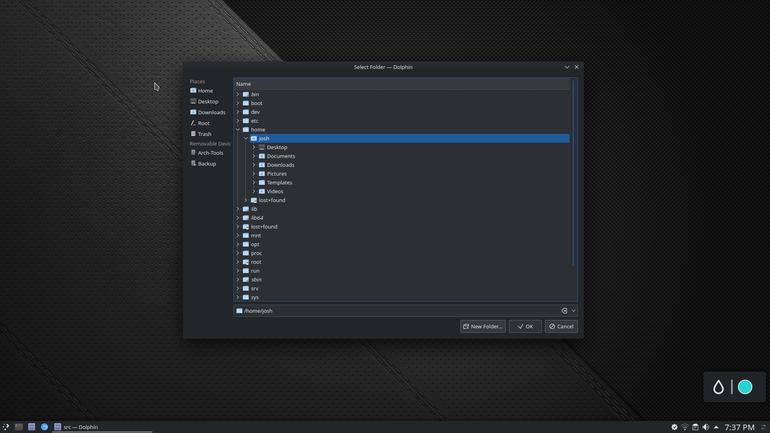Image resolution: width=770 pixels, height=433 pixels.
Task: Go to Root in Places sidebar
Action: click(x=200, y=123)
